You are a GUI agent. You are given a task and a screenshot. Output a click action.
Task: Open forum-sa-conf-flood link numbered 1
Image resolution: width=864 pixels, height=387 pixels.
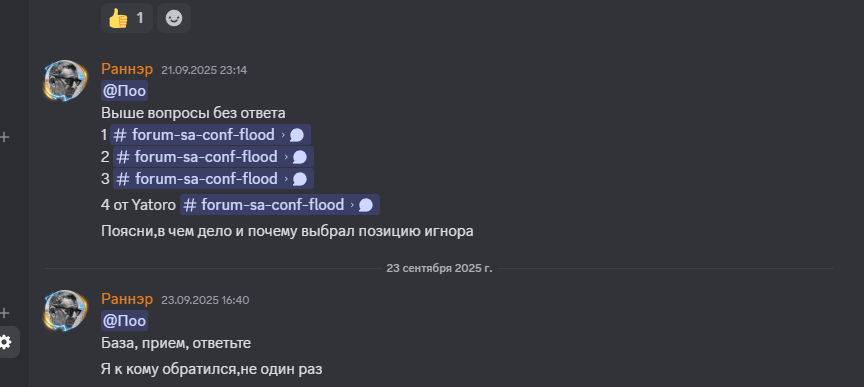[210, 135]
